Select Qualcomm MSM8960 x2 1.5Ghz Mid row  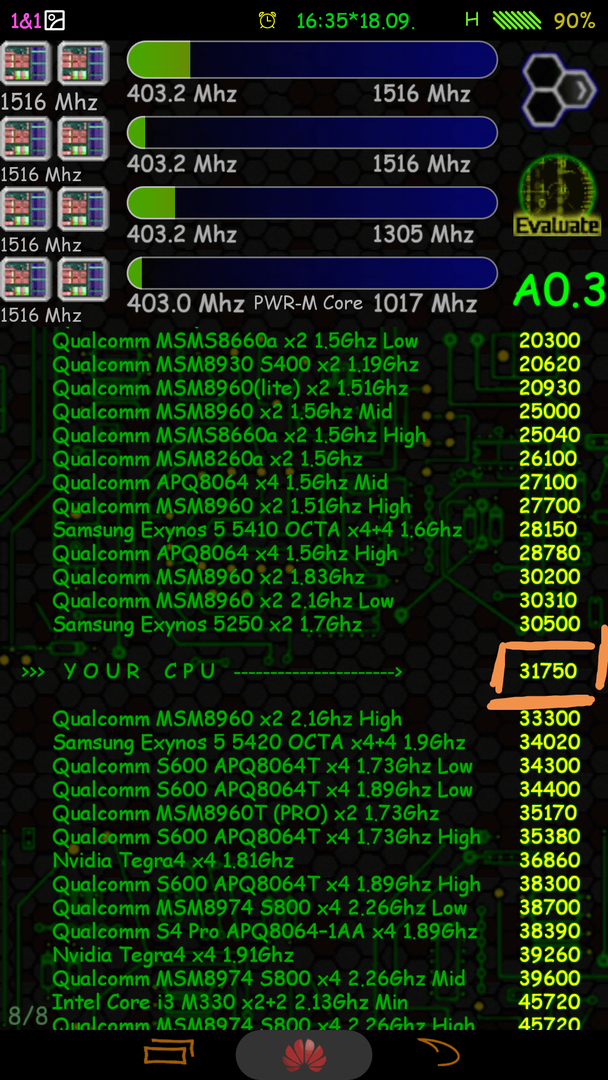tap(317, 411)
